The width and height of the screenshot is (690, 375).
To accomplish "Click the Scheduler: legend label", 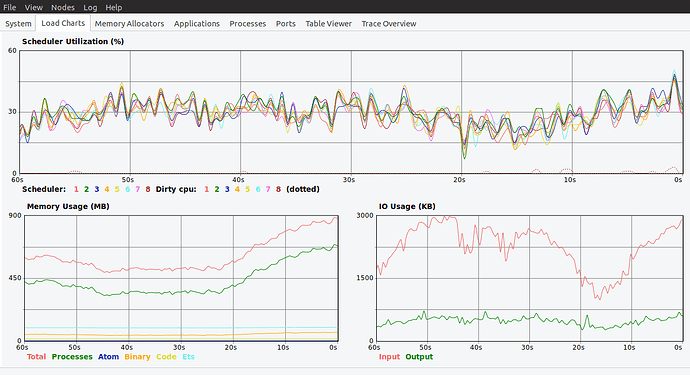I will [44, 189].
